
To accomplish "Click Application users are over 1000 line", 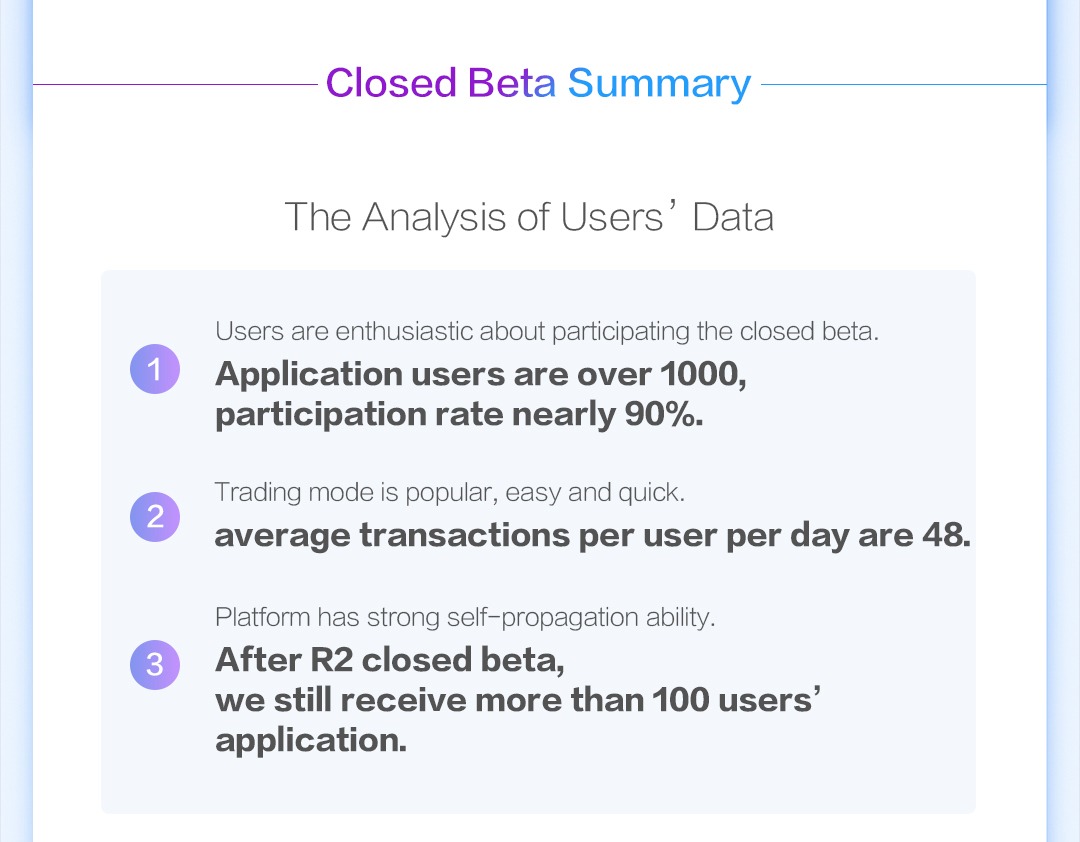I will [481, 374].
